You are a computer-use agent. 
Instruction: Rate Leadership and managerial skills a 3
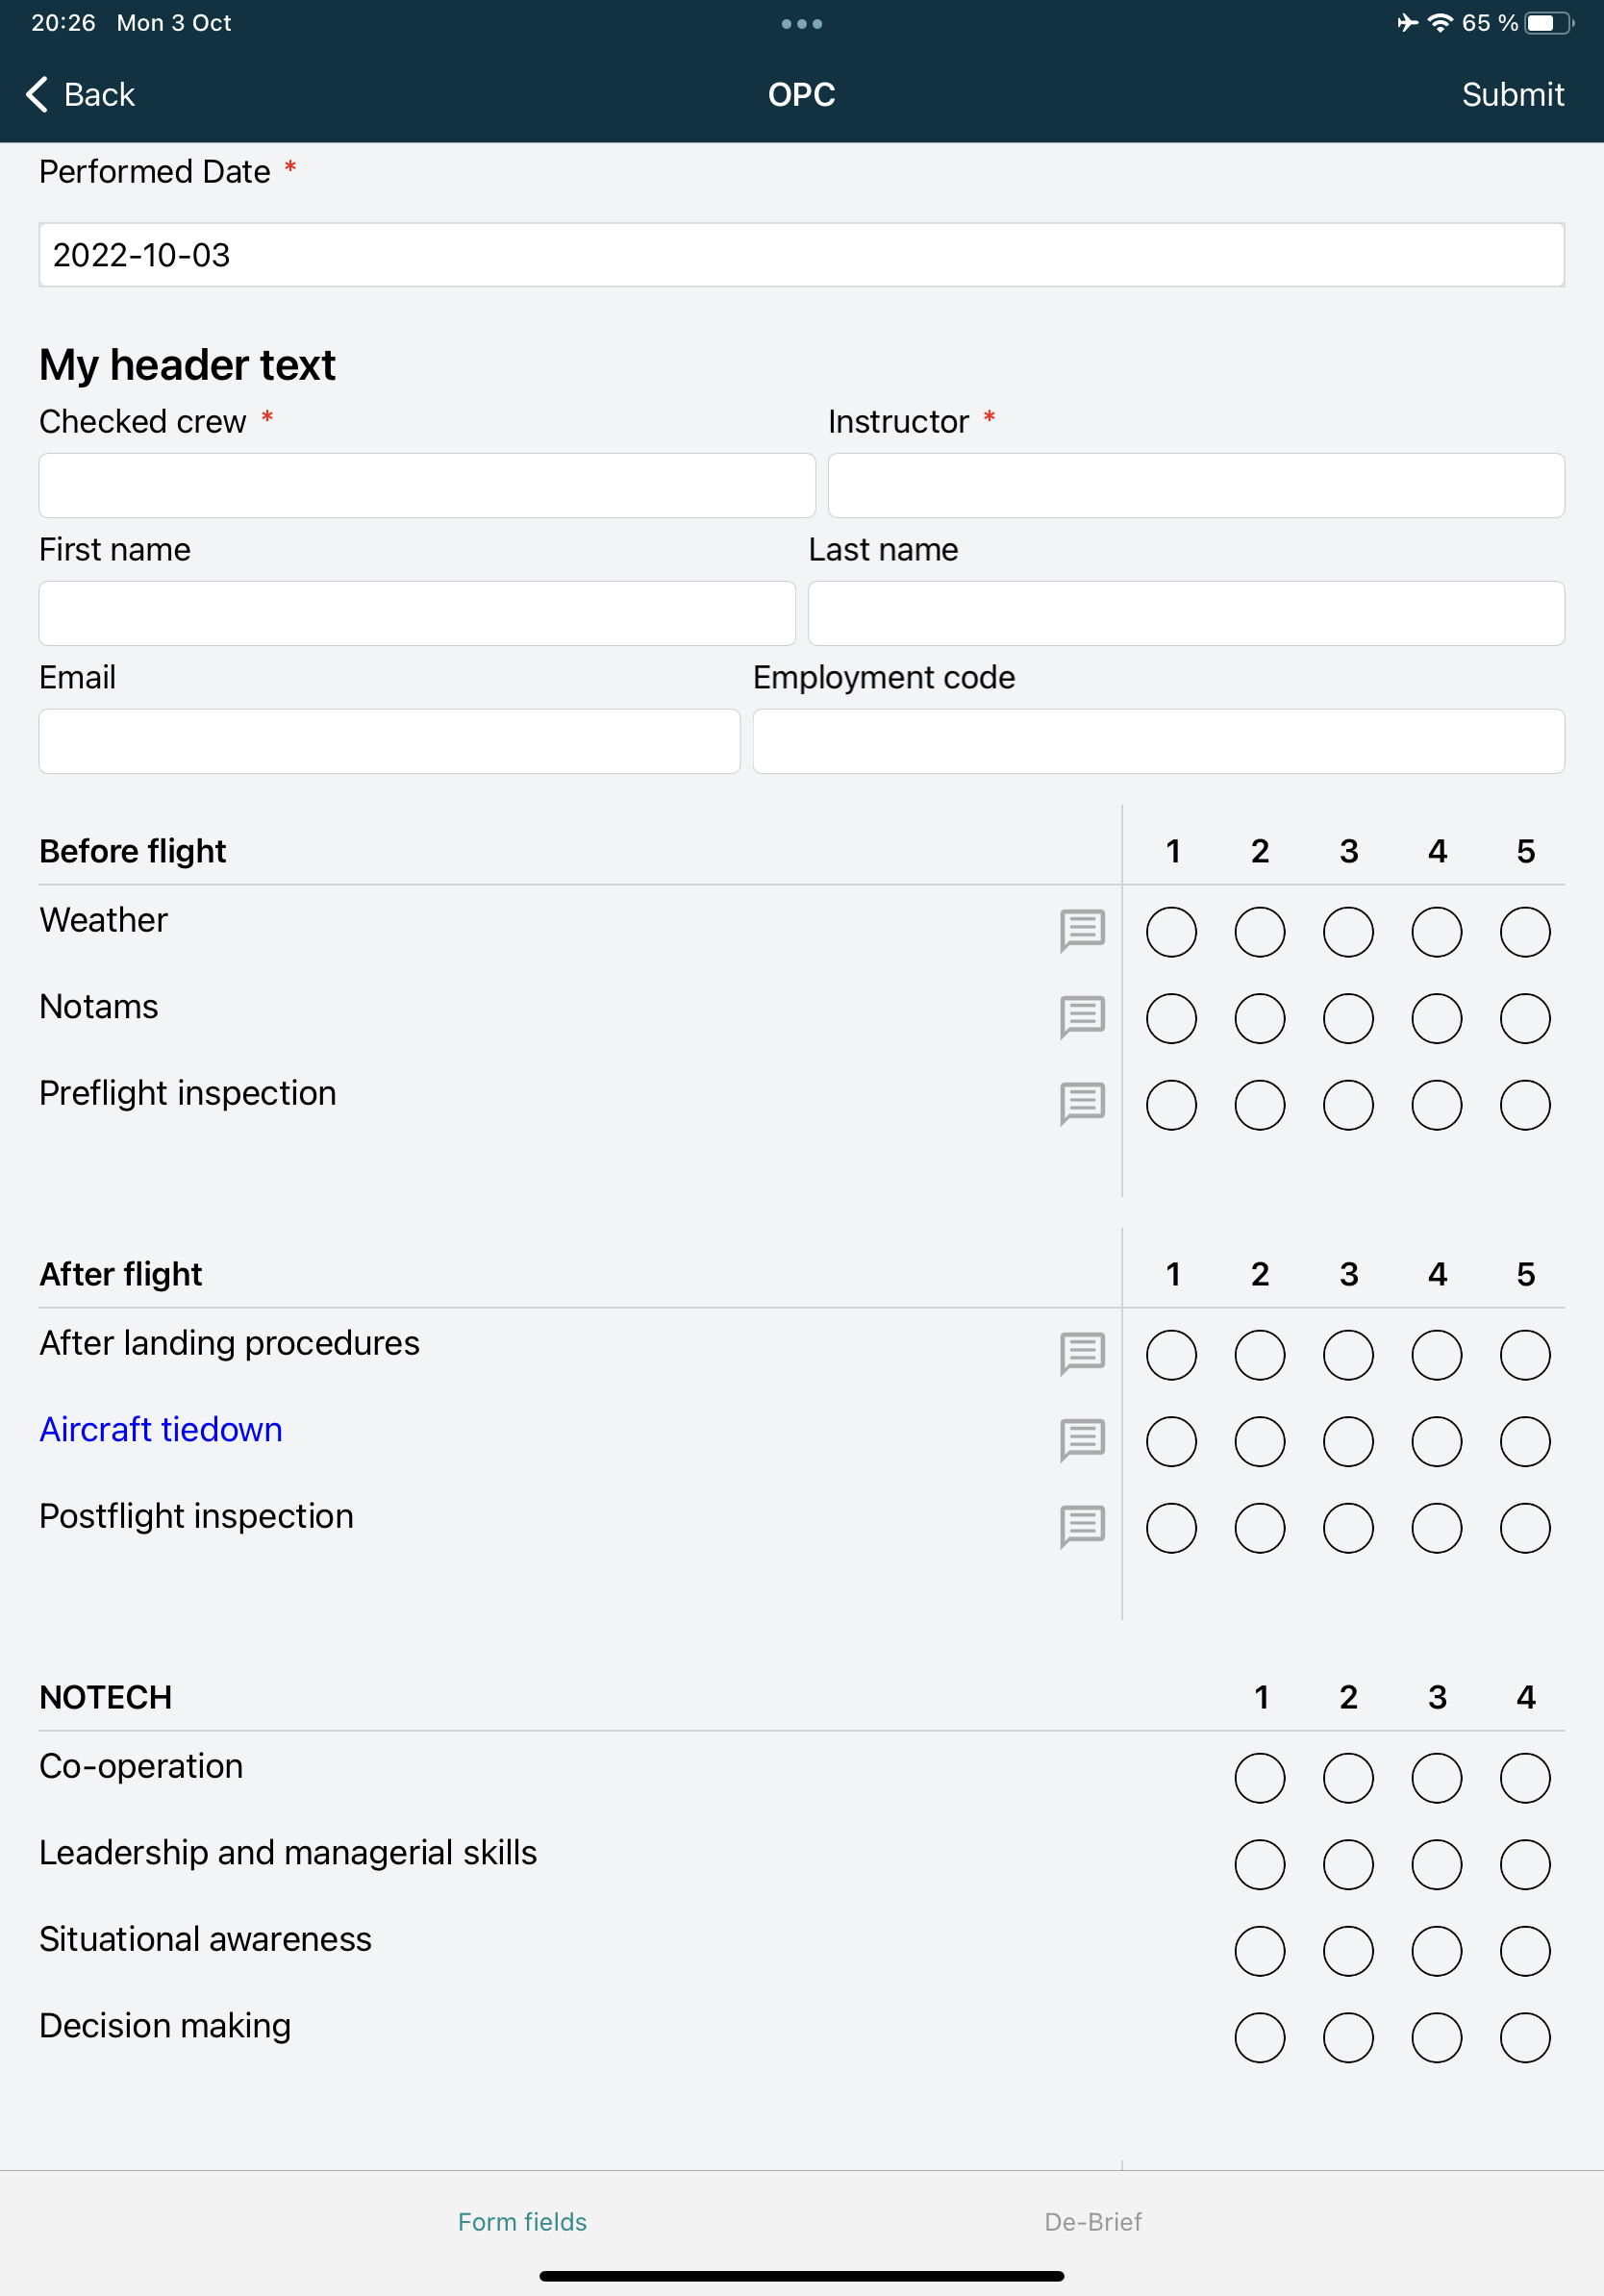point(1436,1864)
